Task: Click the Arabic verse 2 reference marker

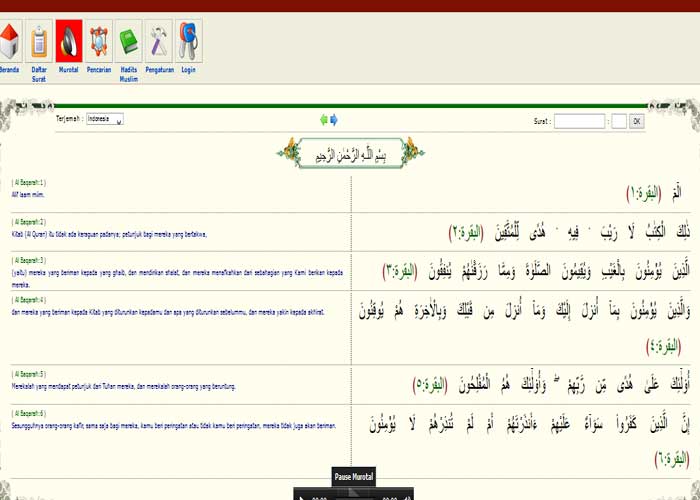Action: [x=466, y=233]
